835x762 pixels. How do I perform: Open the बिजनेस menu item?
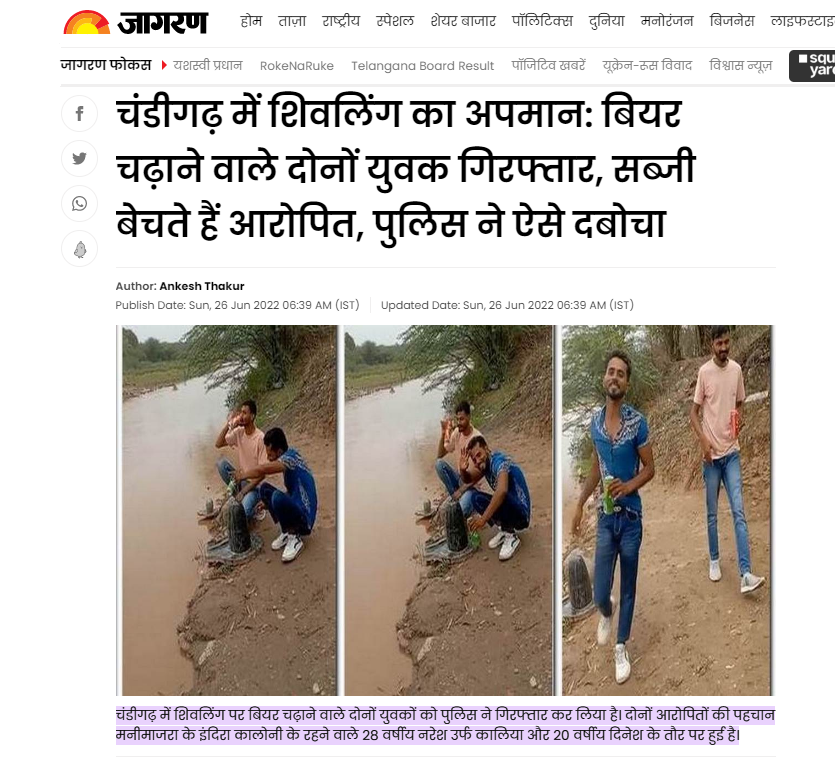[732, 21]
